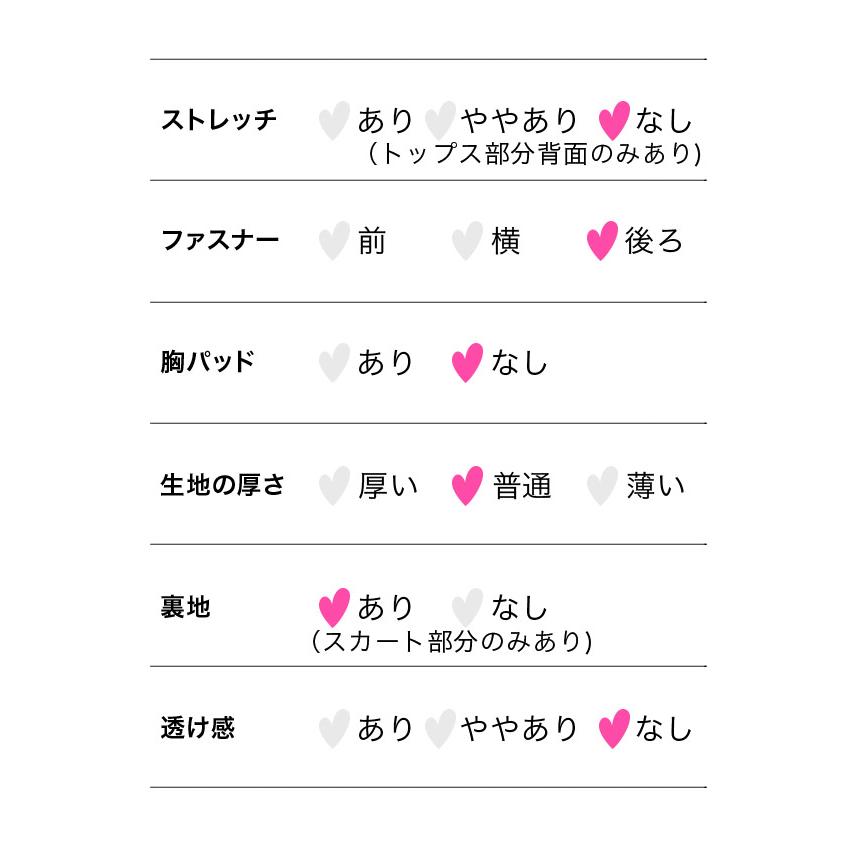Click the ストレッチ row label
Viewport: 854px width, 854px height.
[x=218, y=121]
